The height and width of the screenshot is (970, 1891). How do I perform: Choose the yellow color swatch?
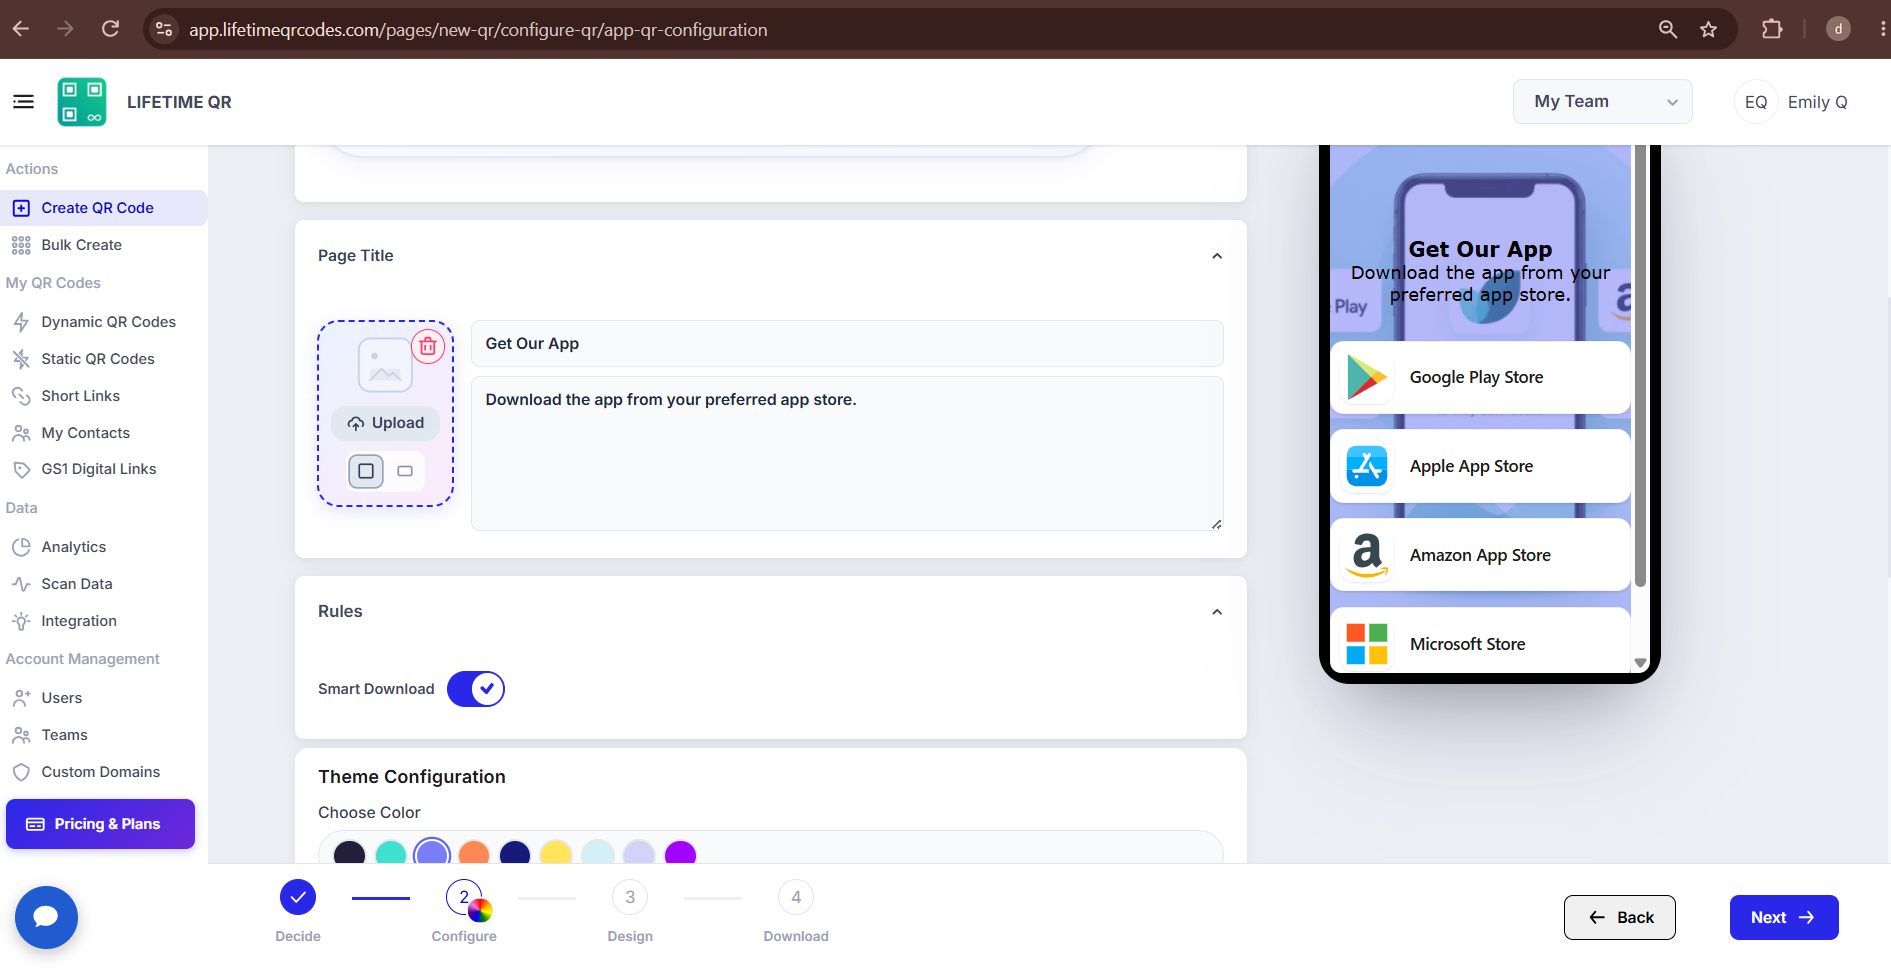click(556, 854)
